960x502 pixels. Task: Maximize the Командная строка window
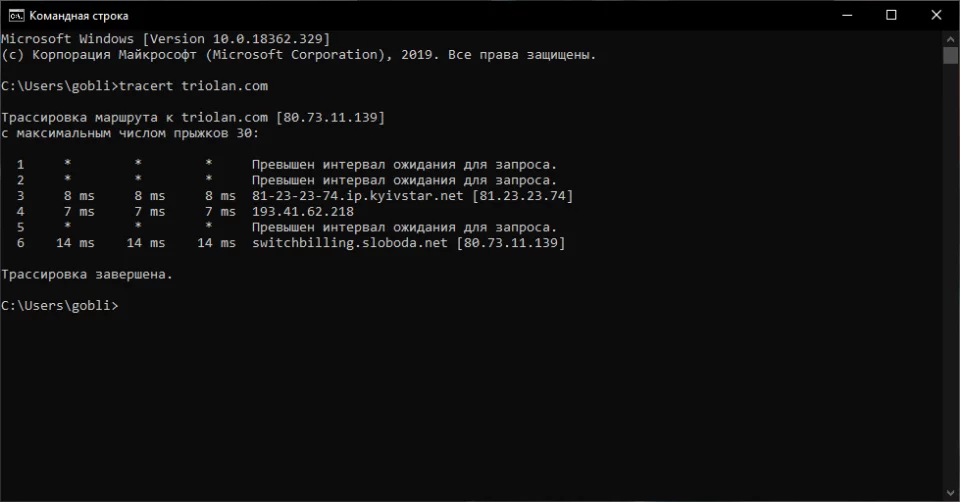891,15
